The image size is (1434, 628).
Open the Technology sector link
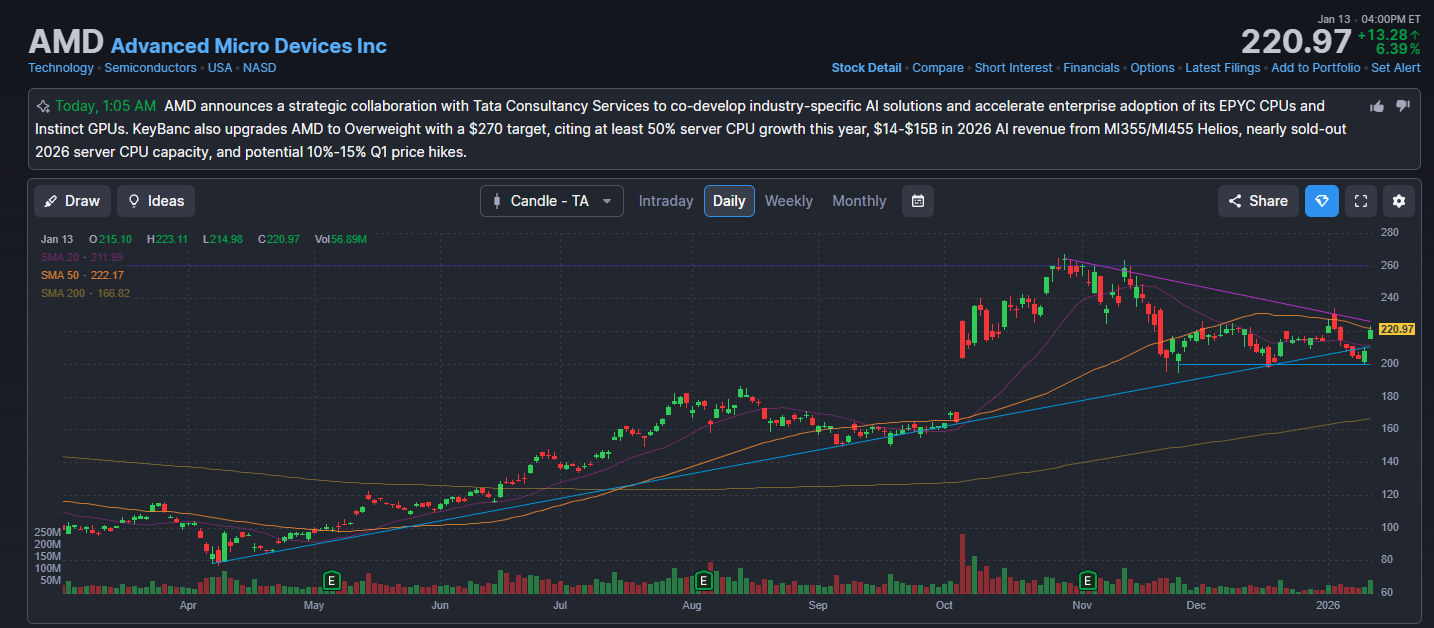pyautogui.click(x=61, y=68)
